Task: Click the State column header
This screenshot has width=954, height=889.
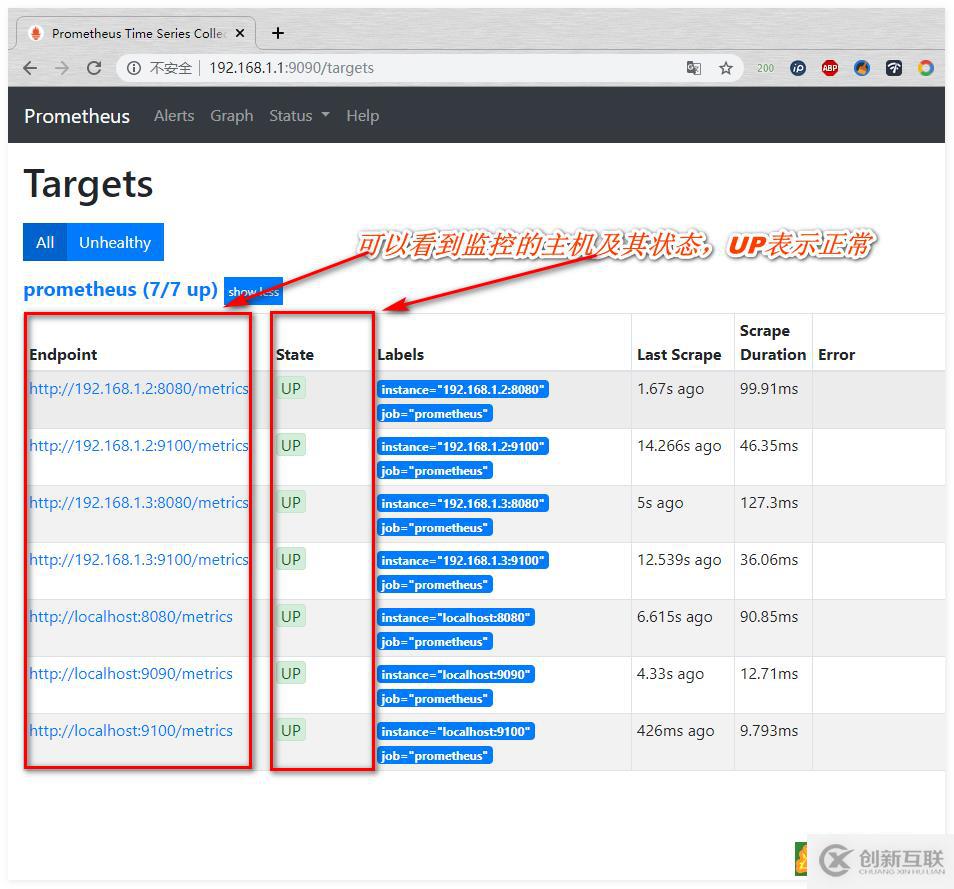Action: [295, 355]
